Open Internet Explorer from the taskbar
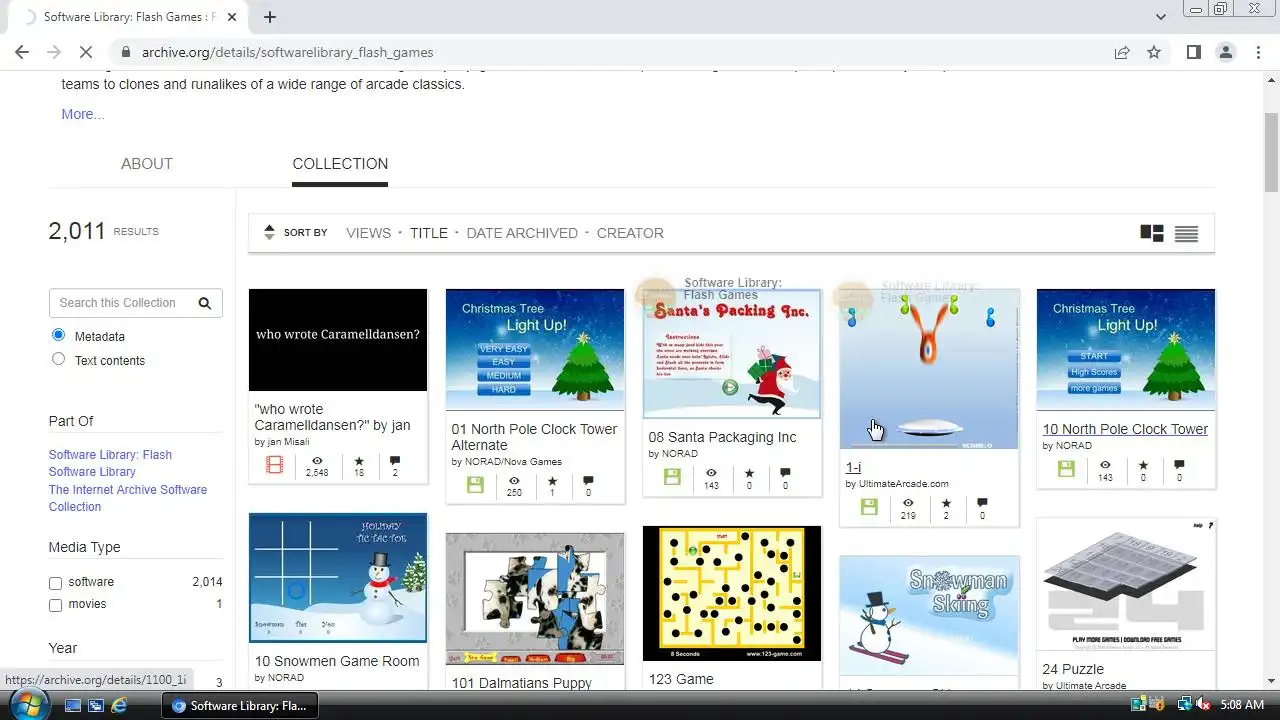This screenshot has width=1280, height=720. click(119, 705)
